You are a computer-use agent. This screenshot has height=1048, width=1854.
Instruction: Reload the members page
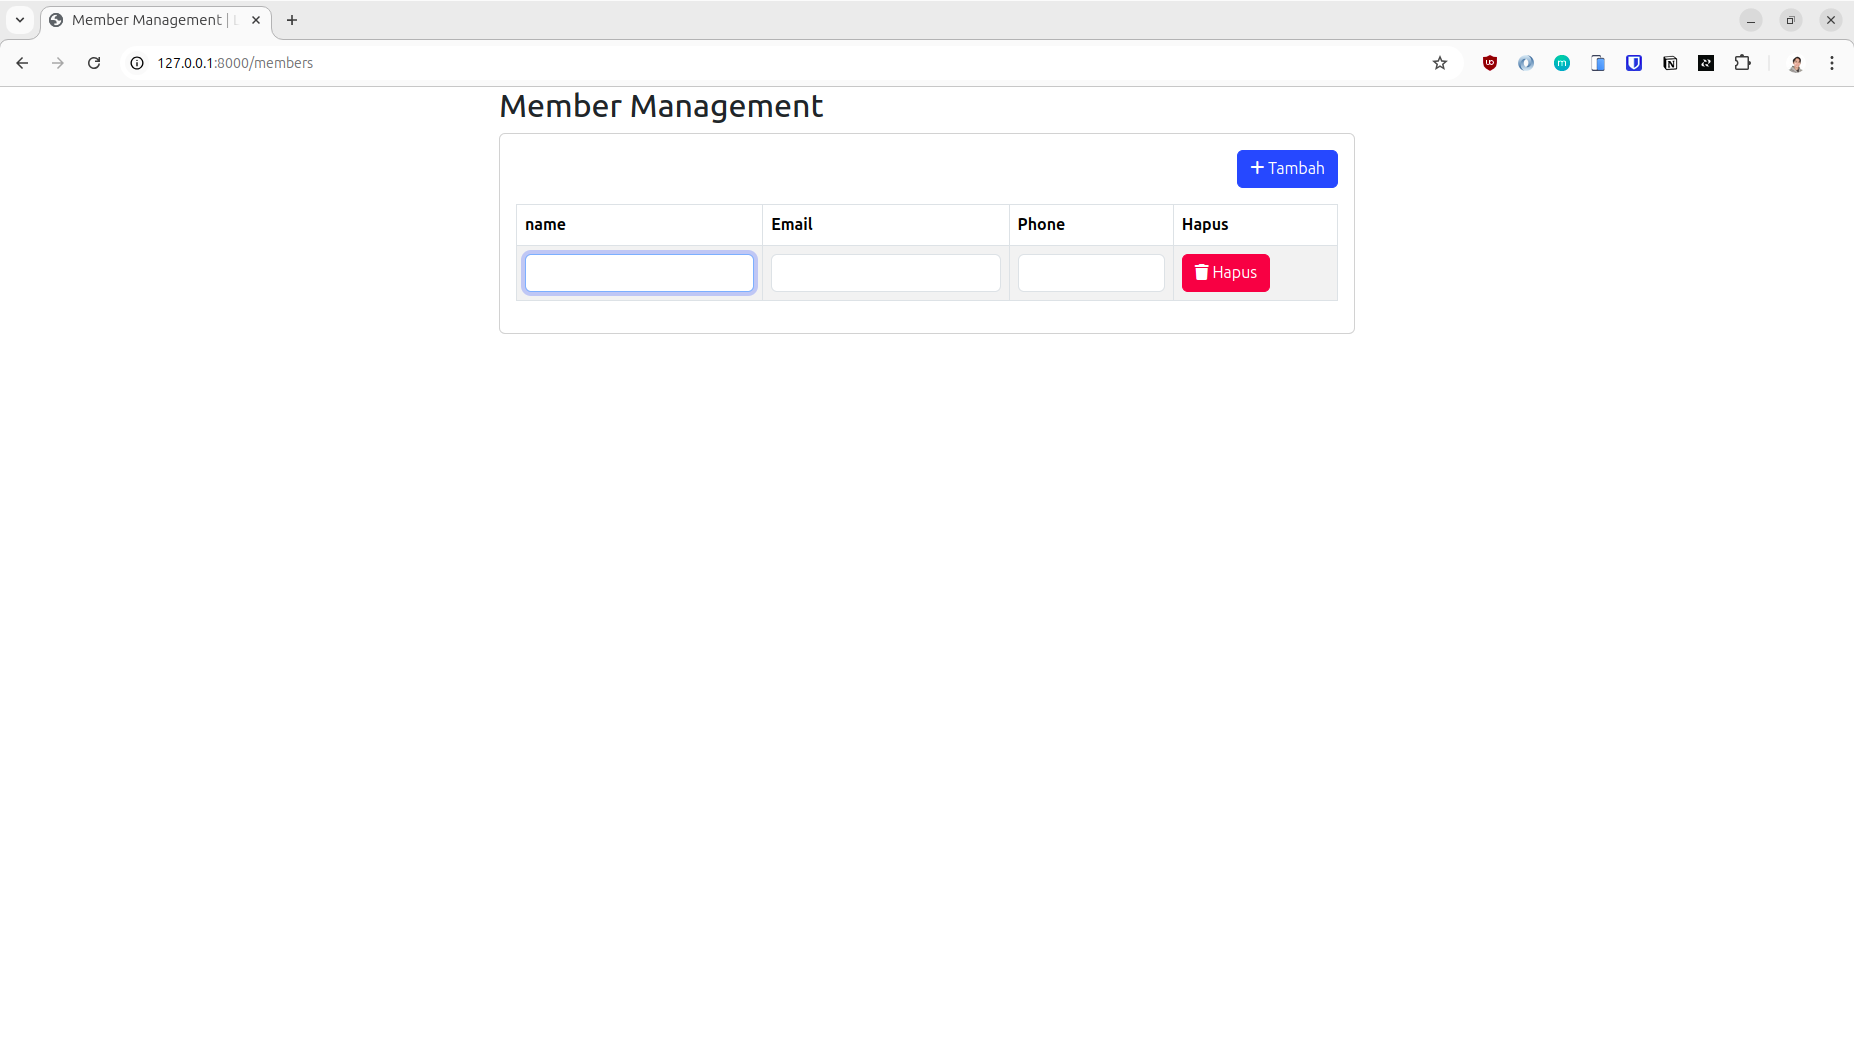click(93, 62)
